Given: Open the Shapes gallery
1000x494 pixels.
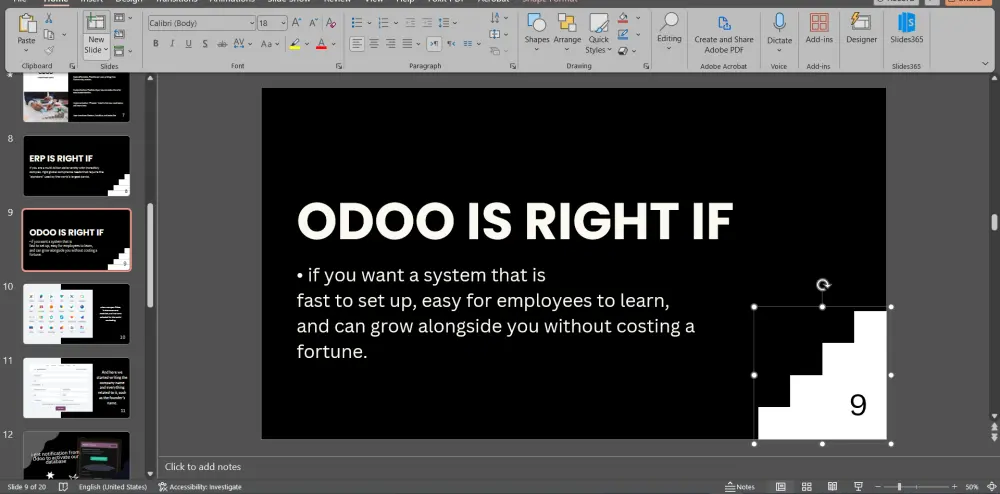Looking at the screenshot, I should pyautogui.click(x=537, y=33).
